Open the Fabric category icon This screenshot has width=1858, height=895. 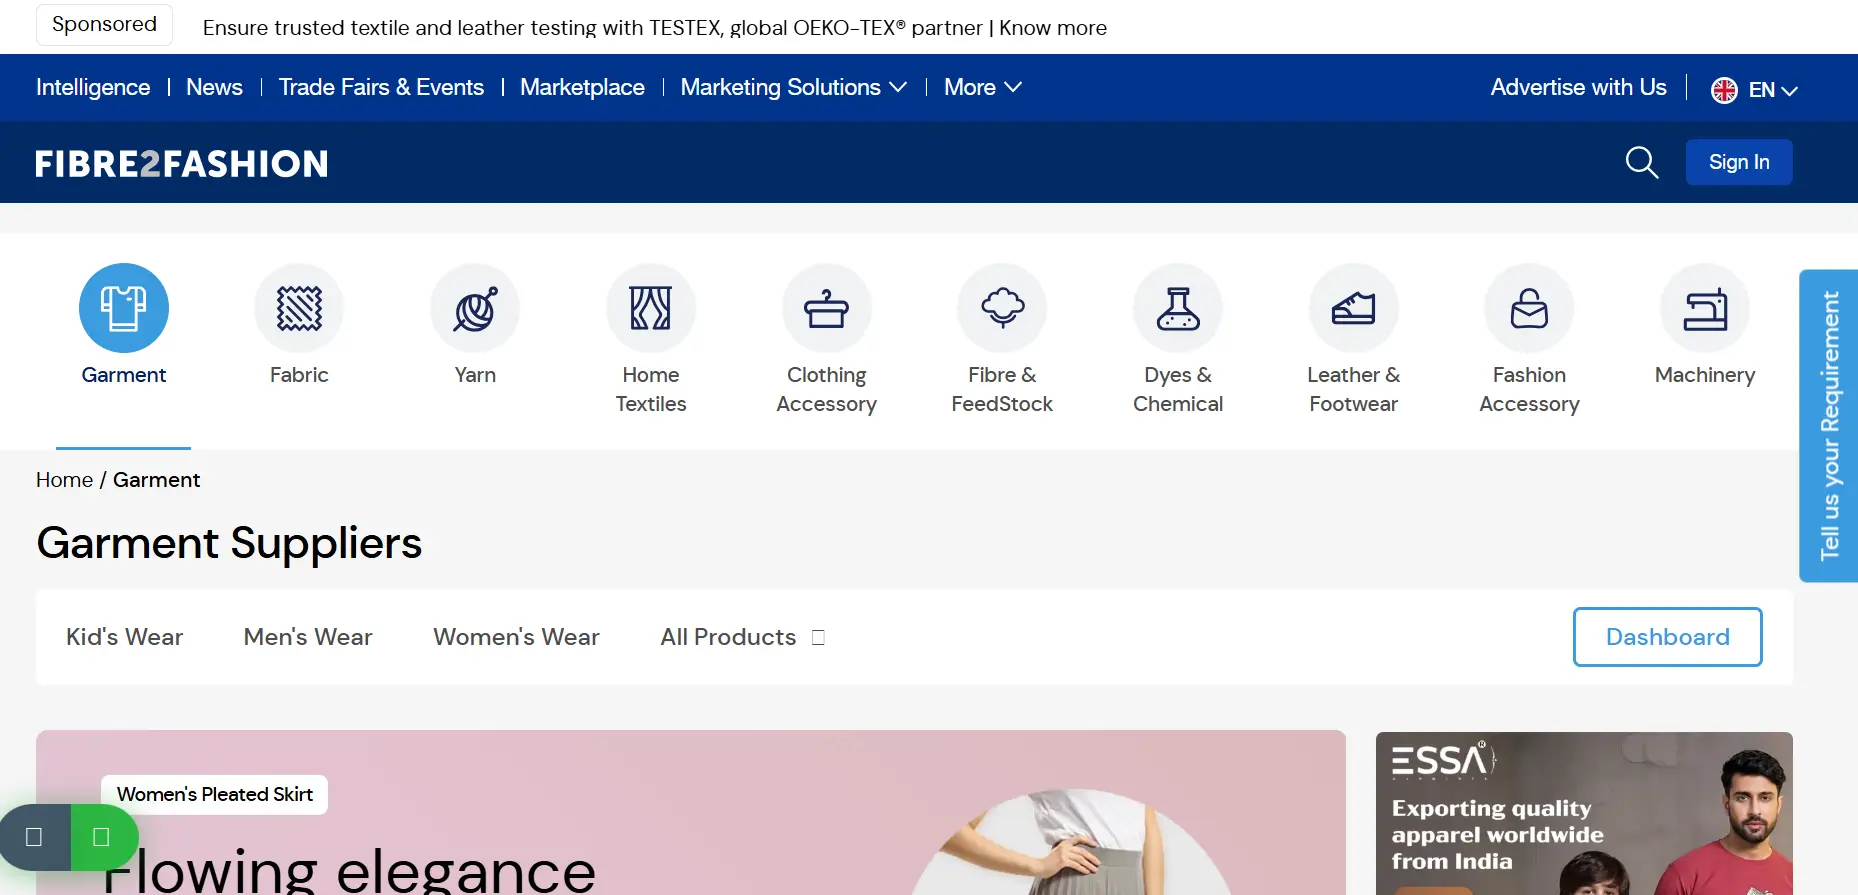[x=299, y=308]
